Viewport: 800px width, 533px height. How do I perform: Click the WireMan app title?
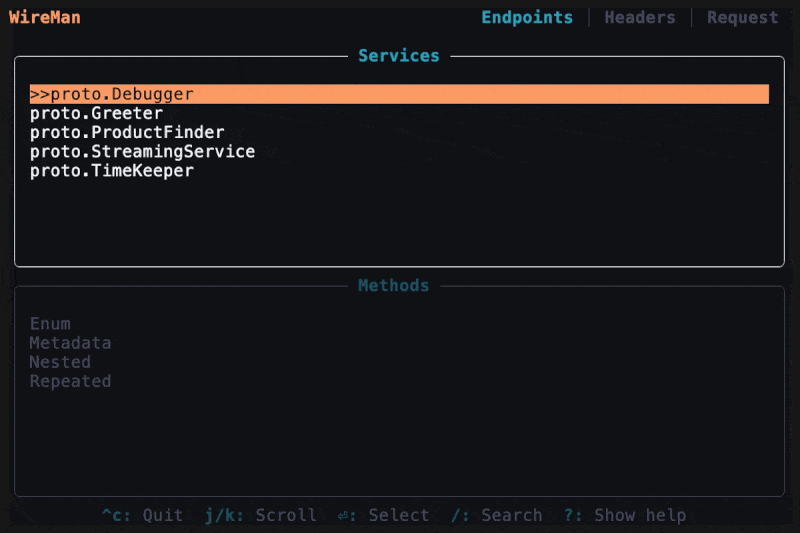point(45,17)
